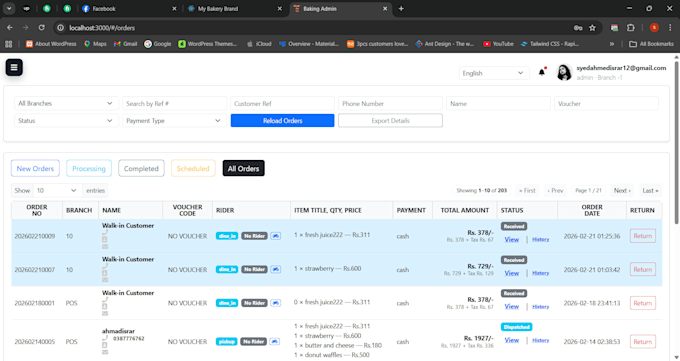
Task: Open the notification bell
Action: tap(542, 72)
